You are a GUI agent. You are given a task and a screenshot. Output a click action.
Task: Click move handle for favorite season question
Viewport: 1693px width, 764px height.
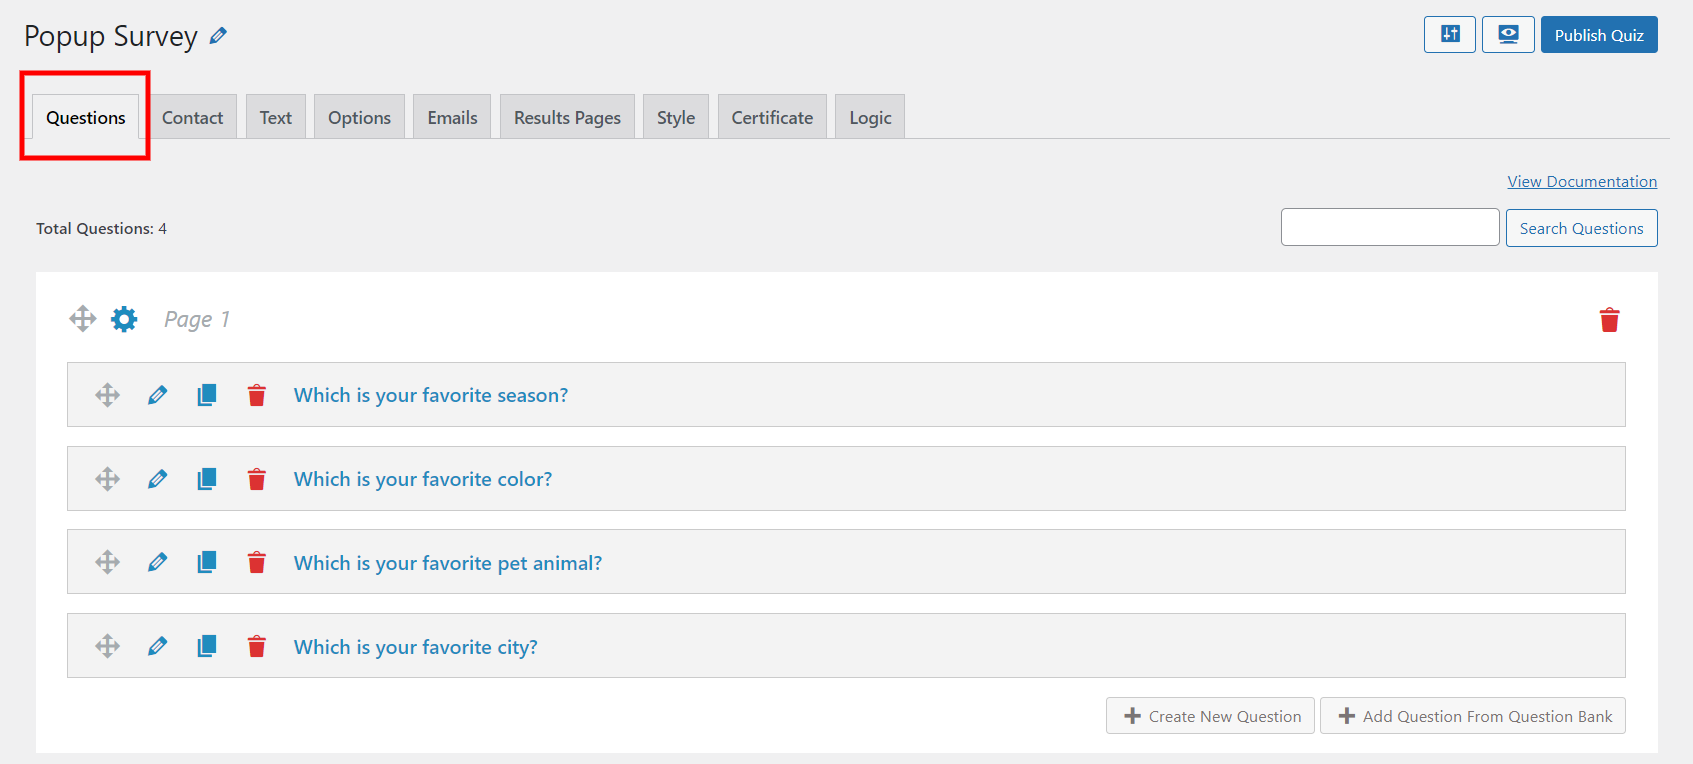107,395
